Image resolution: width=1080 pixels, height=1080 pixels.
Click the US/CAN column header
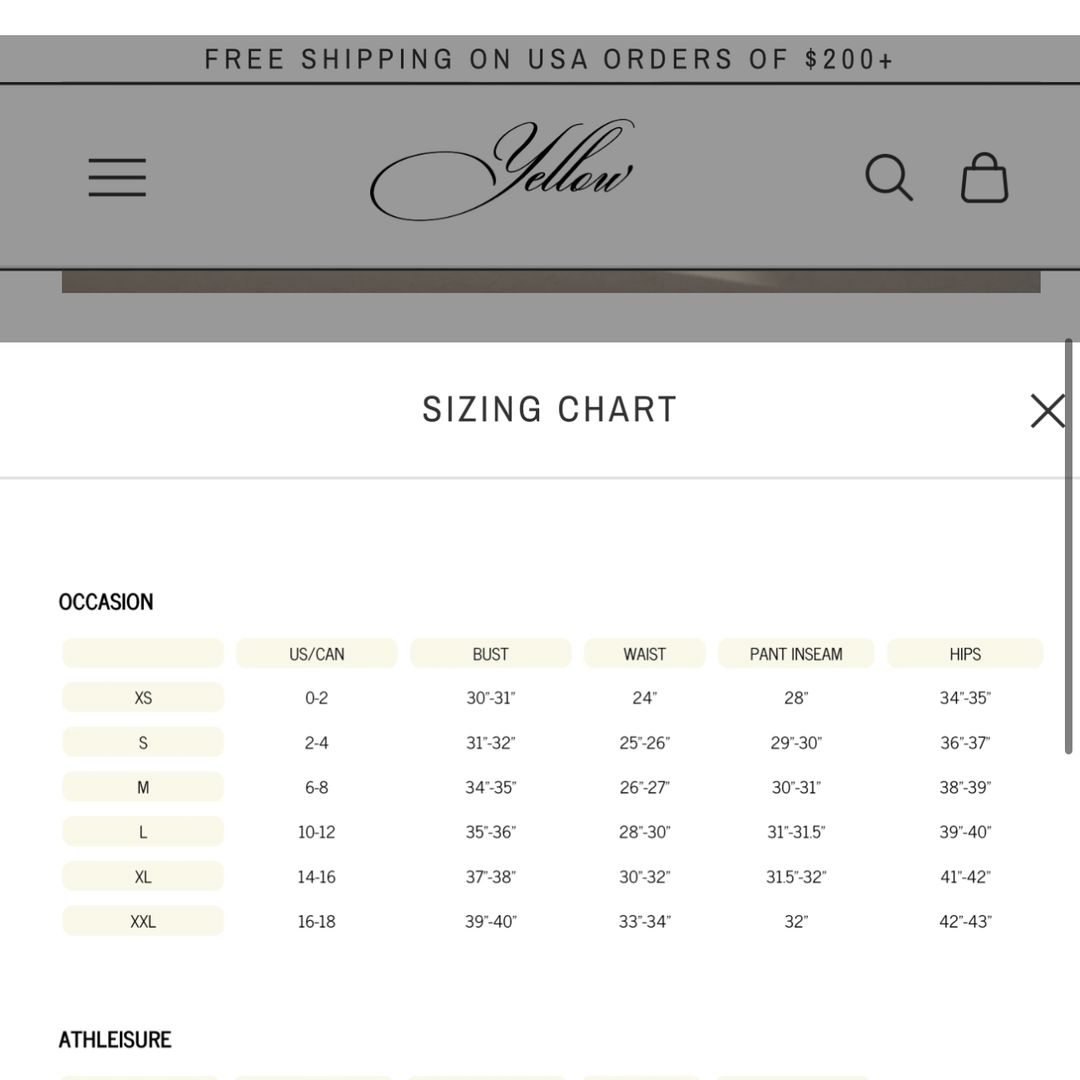point(317,654)
